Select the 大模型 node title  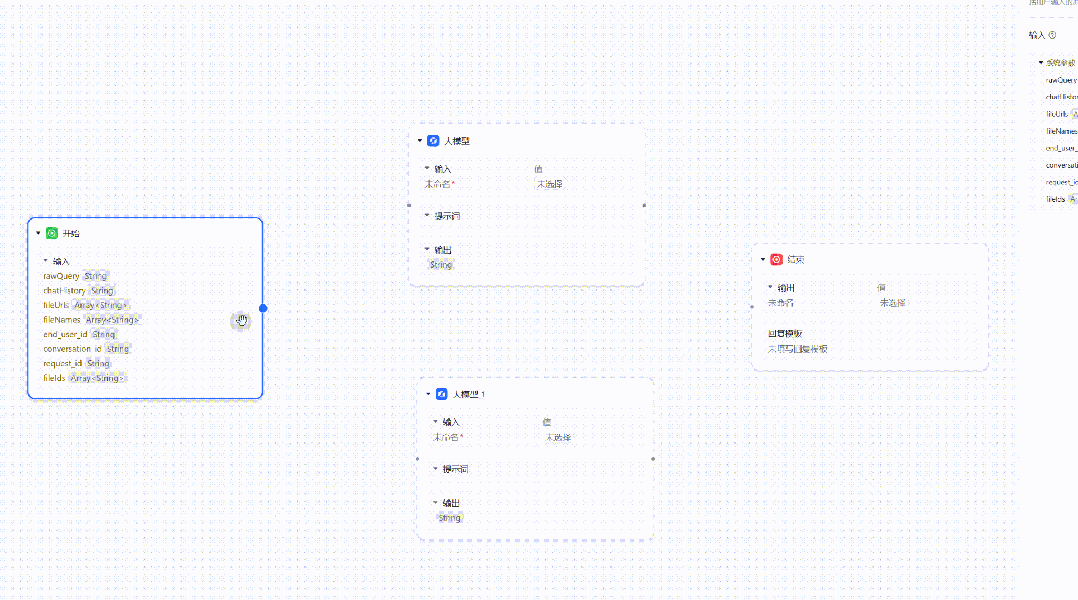456,141
